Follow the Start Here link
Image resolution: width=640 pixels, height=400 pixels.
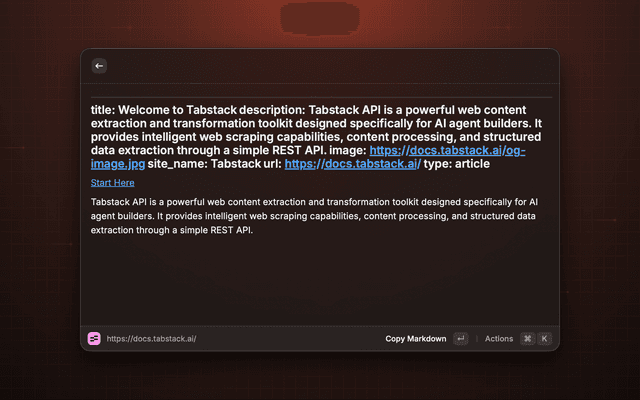click(112, 183)
